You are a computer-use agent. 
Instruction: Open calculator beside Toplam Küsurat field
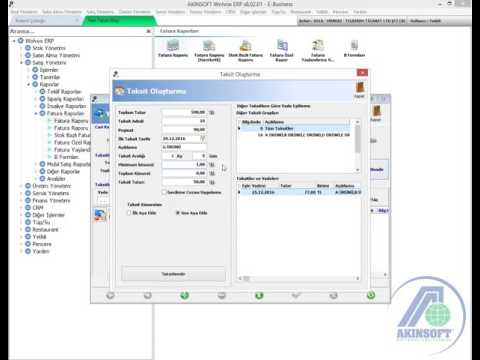211,173
